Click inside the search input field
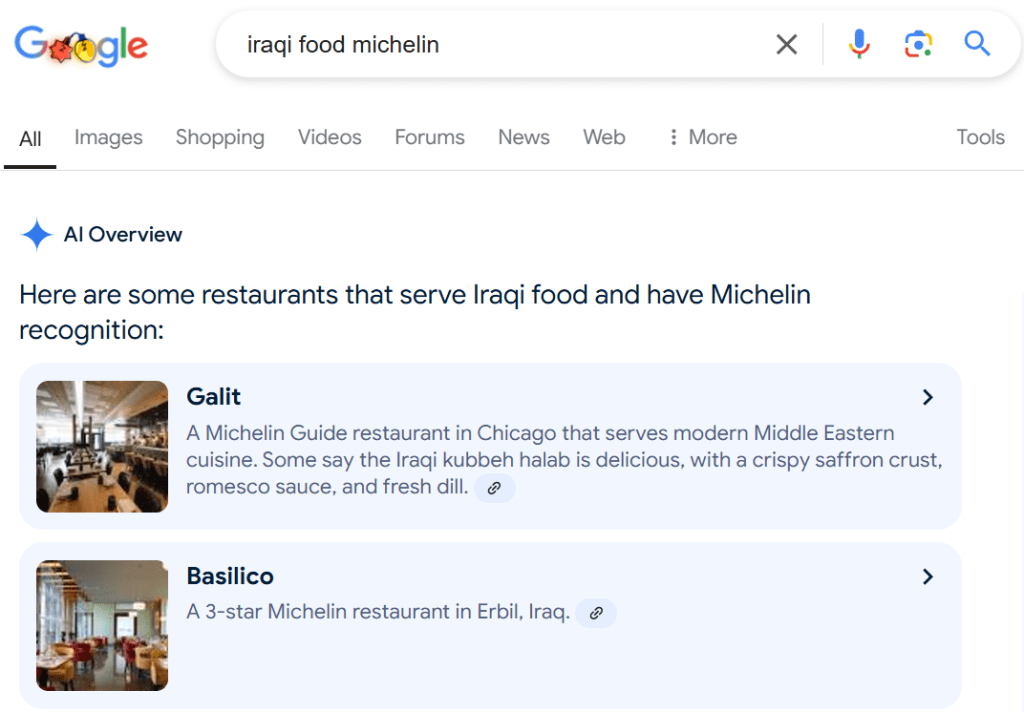Viewport: 1024px width, 712px height. click(500, 45)
